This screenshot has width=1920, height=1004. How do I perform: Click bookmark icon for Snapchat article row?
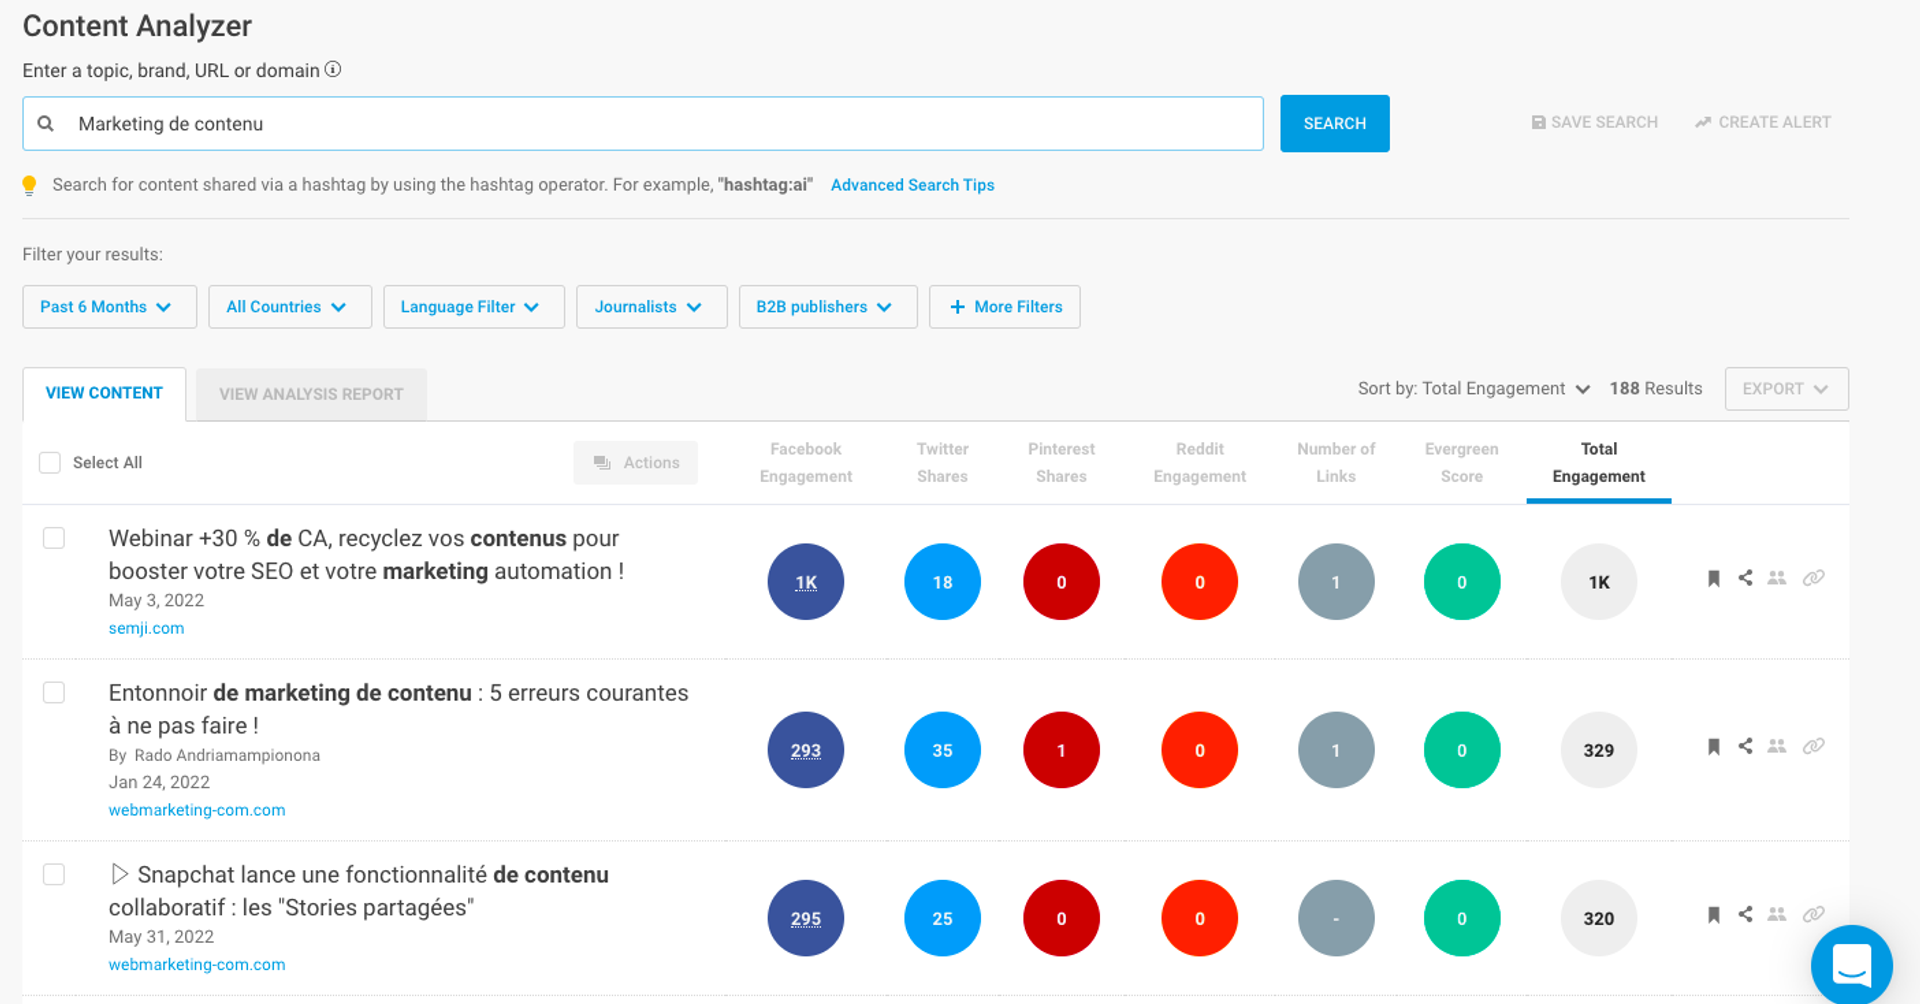1713,914
